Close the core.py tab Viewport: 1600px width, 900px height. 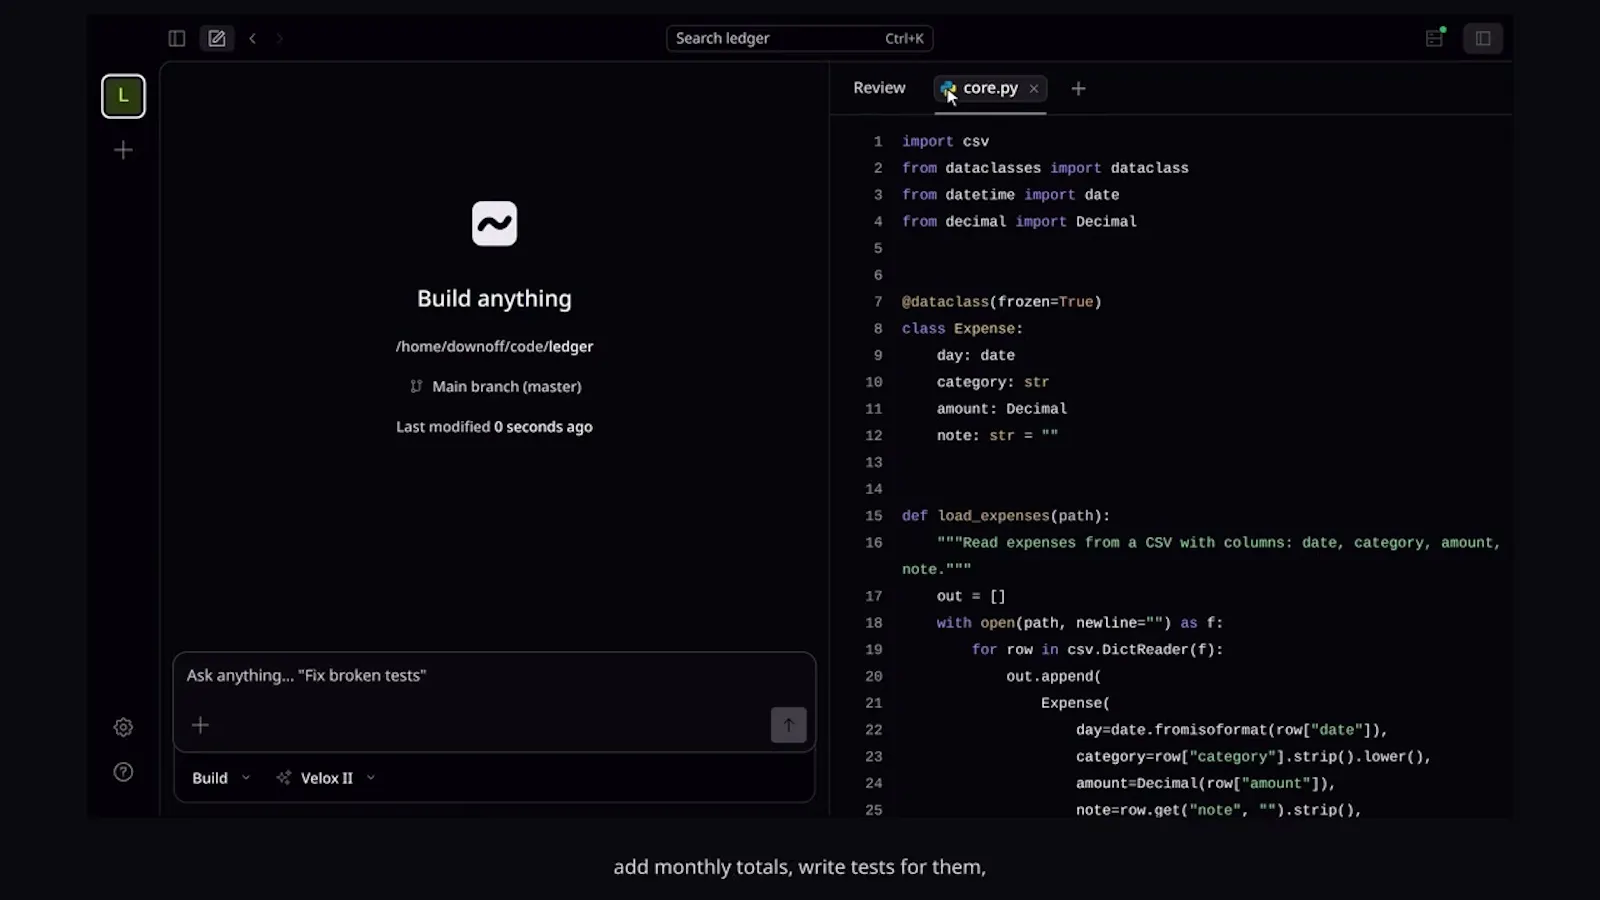pos(1034,89)
